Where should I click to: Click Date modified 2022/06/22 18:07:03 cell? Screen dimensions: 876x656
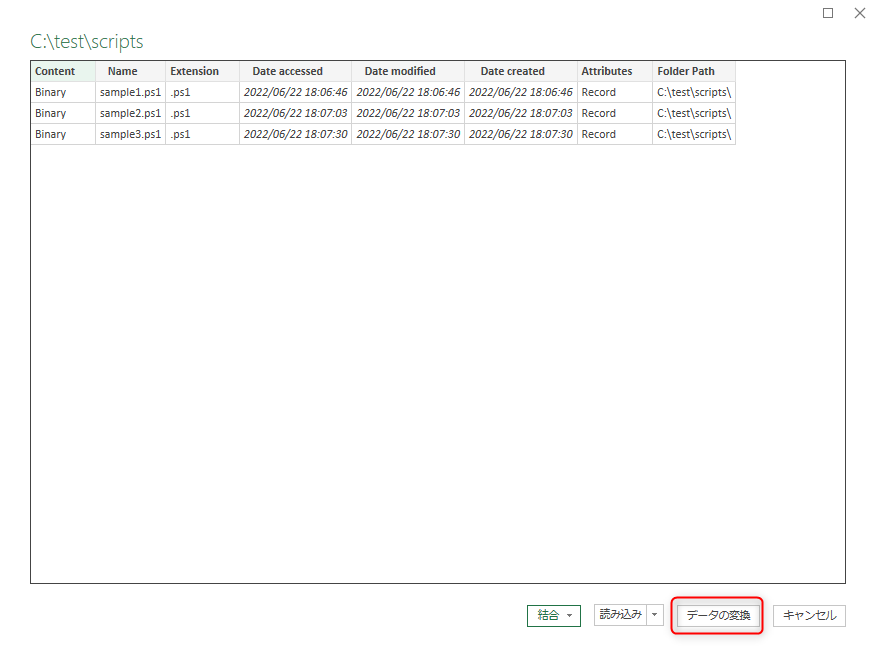(408, 113)
